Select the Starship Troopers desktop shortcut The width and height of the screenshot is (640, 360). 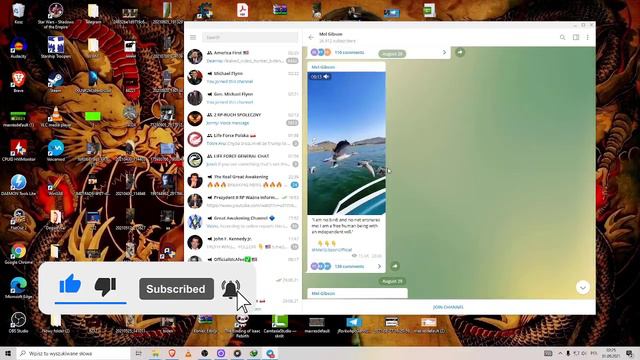pos(56,48)
